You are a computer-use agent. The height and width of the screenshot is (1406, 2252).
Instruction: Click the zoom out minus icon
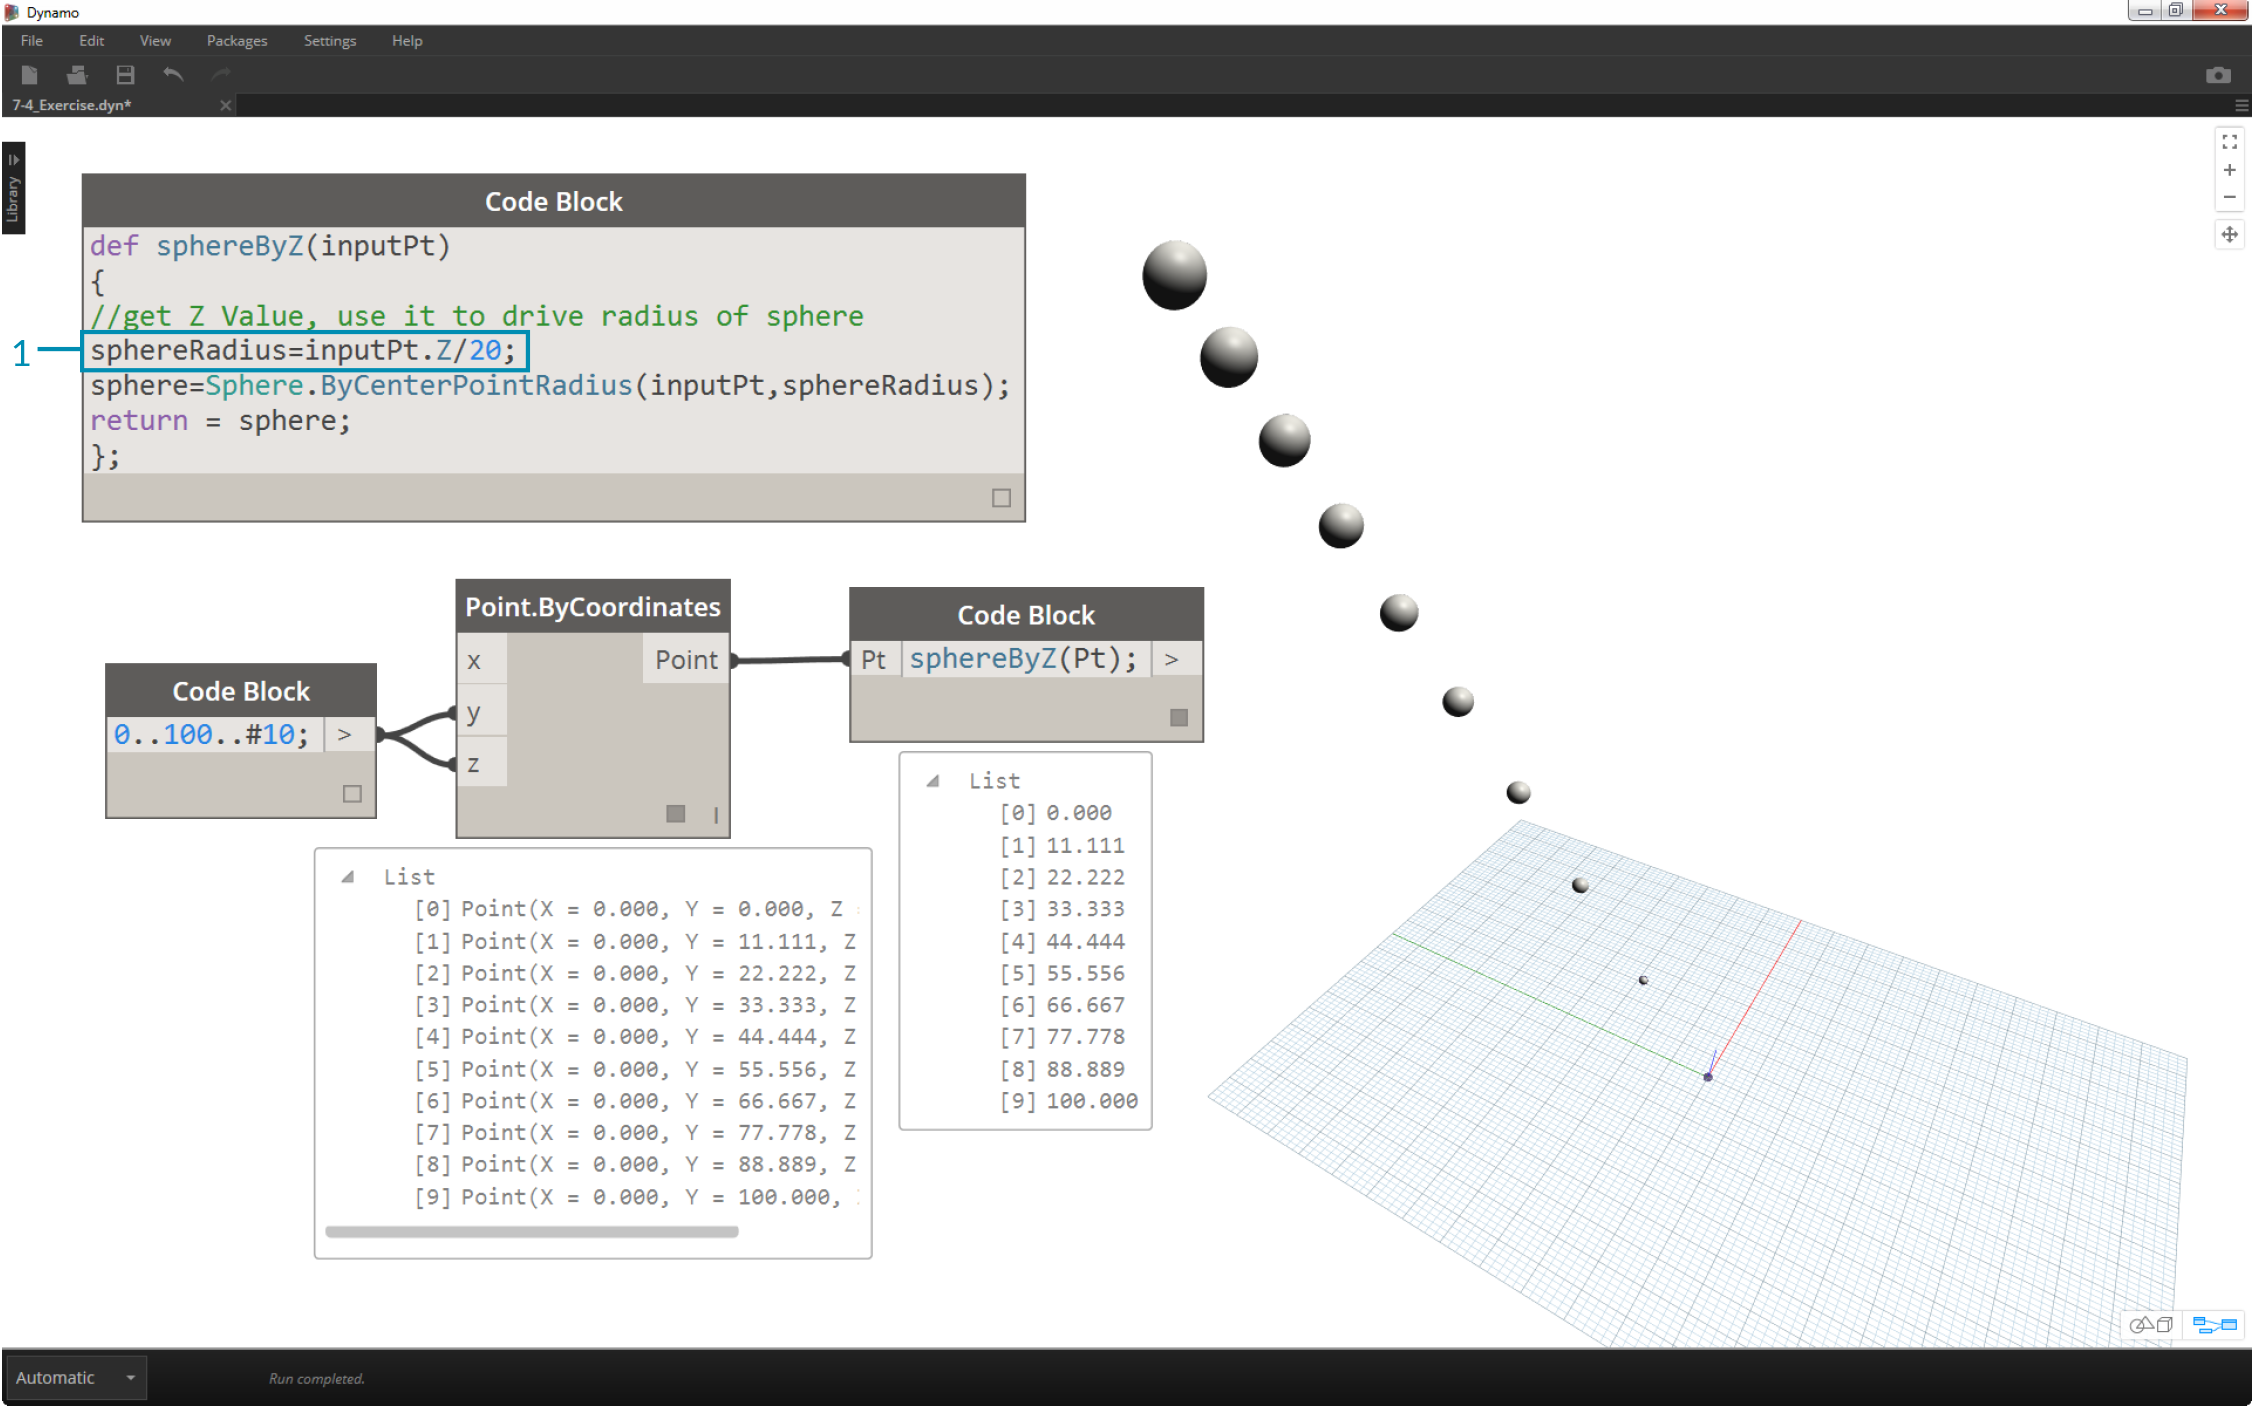pos(2229,197)
